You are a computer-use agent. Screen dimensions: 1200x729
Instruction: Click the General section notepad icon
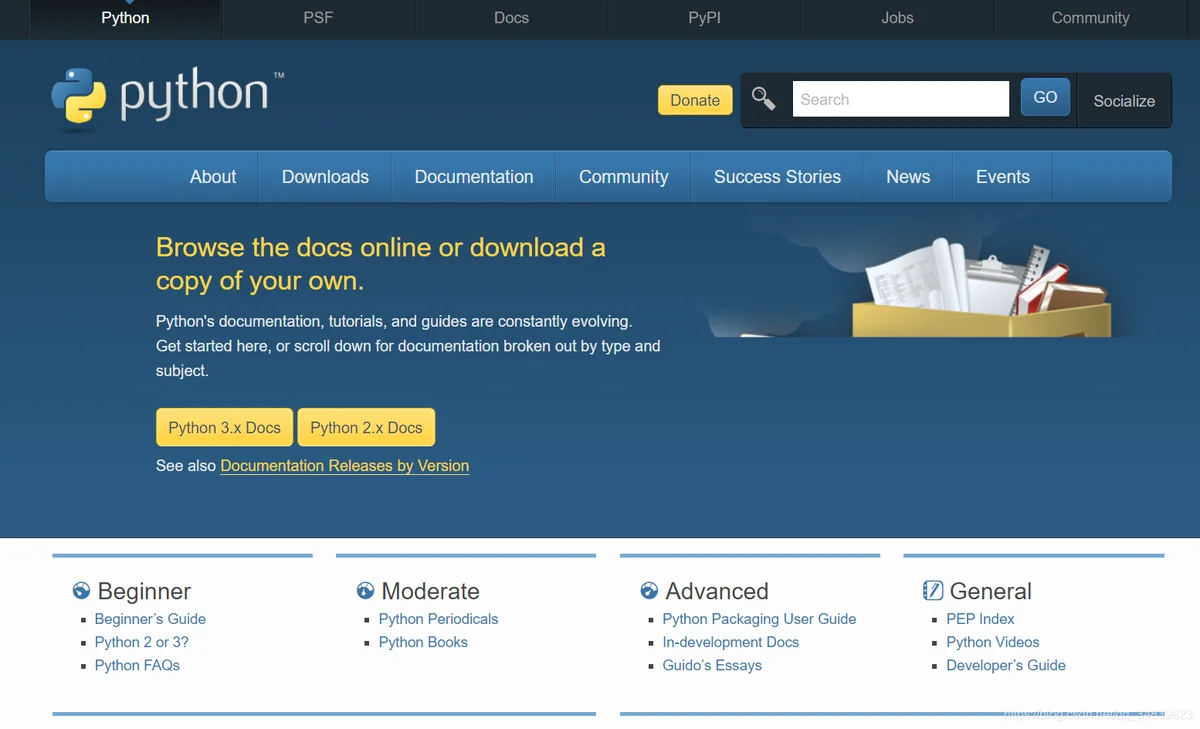[933, 591]
